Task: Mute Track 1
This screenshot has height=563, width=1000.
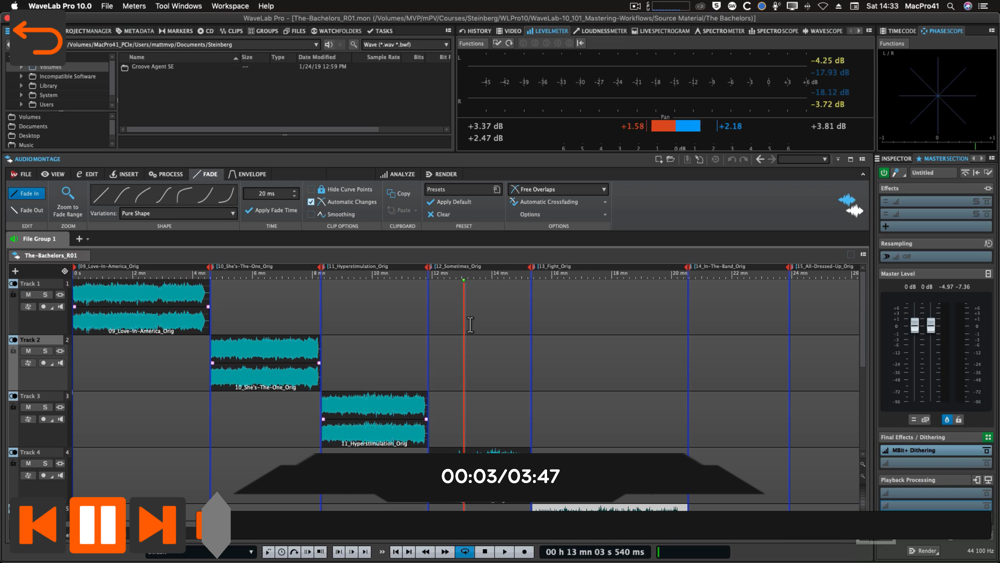Action: click(x=28, y=295)
